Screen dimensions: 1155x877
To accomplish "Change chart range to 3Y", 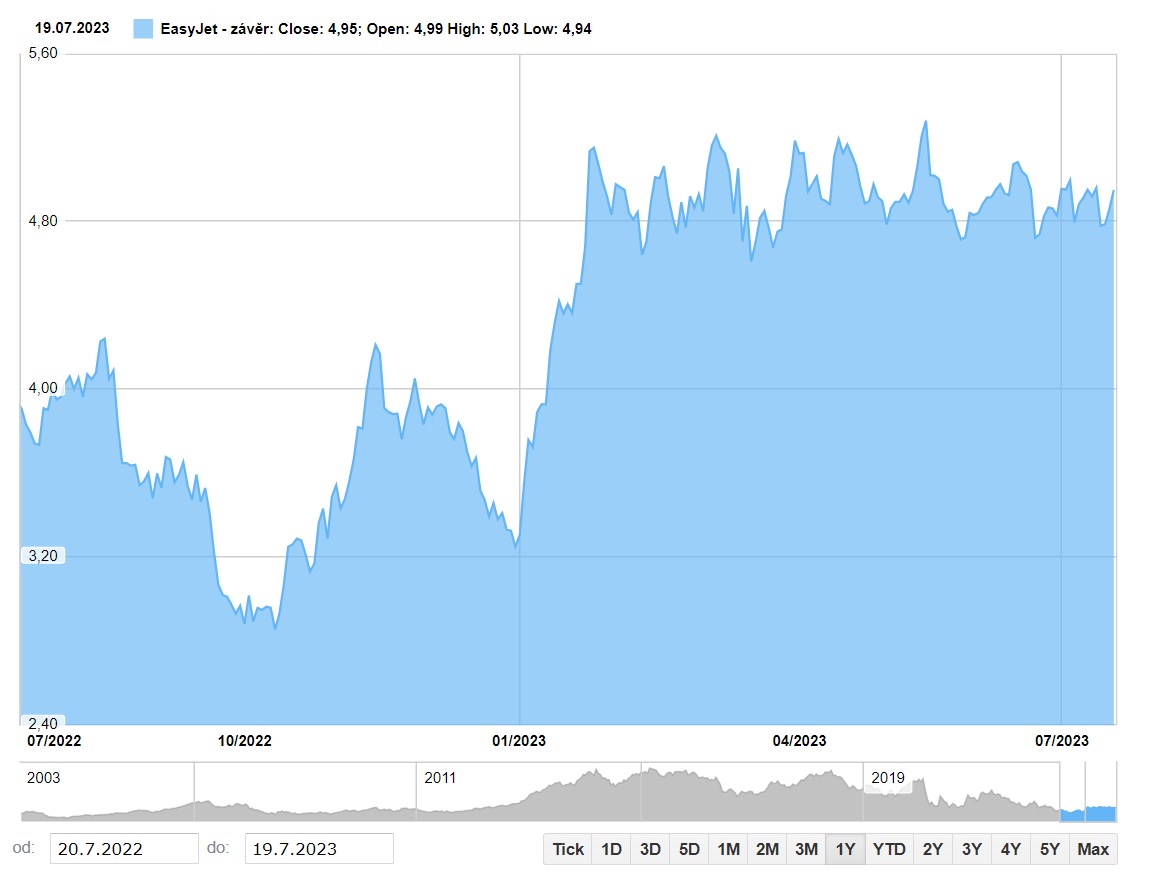I will [x=971, y=849].
